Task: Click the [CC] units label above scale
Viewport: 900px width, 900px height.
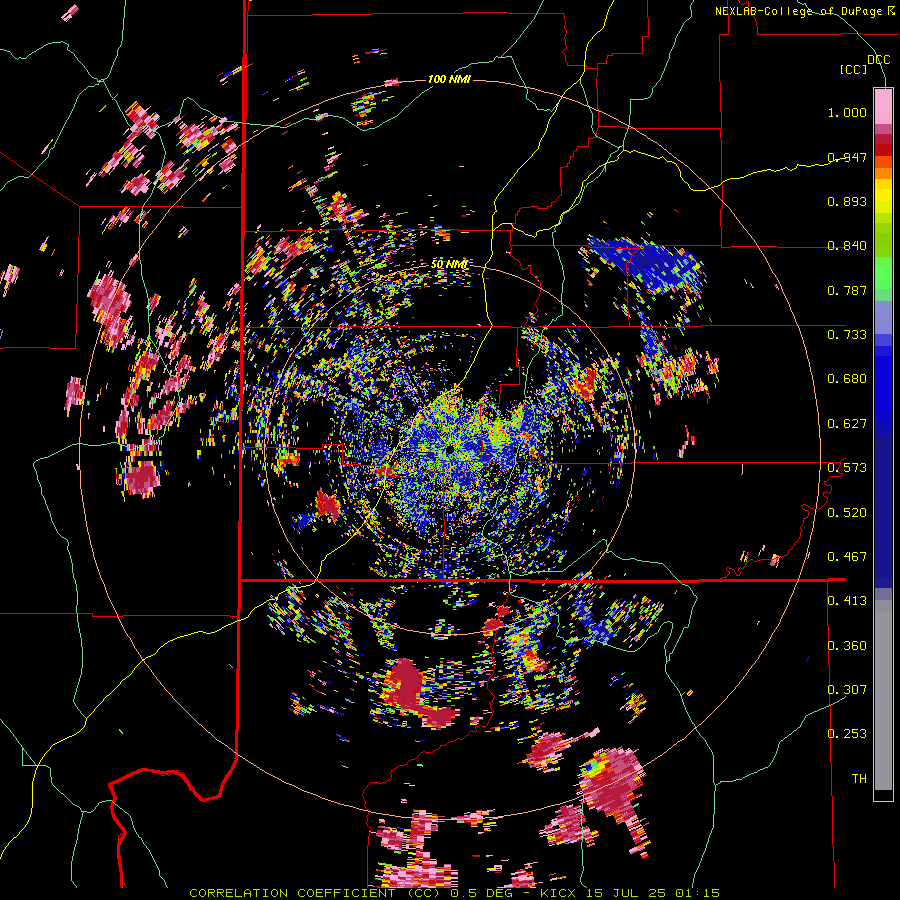Action: click(854, 69)
